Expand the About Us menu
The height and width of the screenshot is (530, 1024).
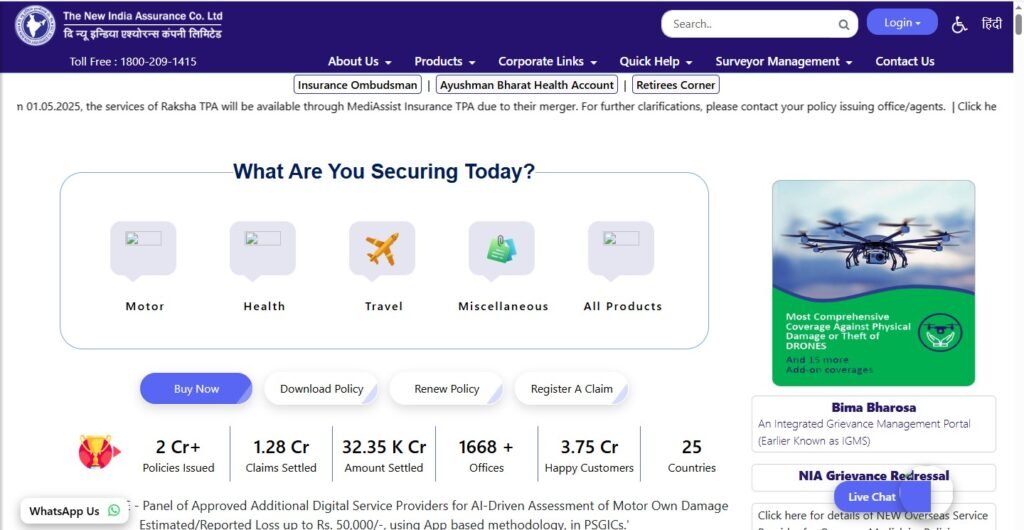360,61
